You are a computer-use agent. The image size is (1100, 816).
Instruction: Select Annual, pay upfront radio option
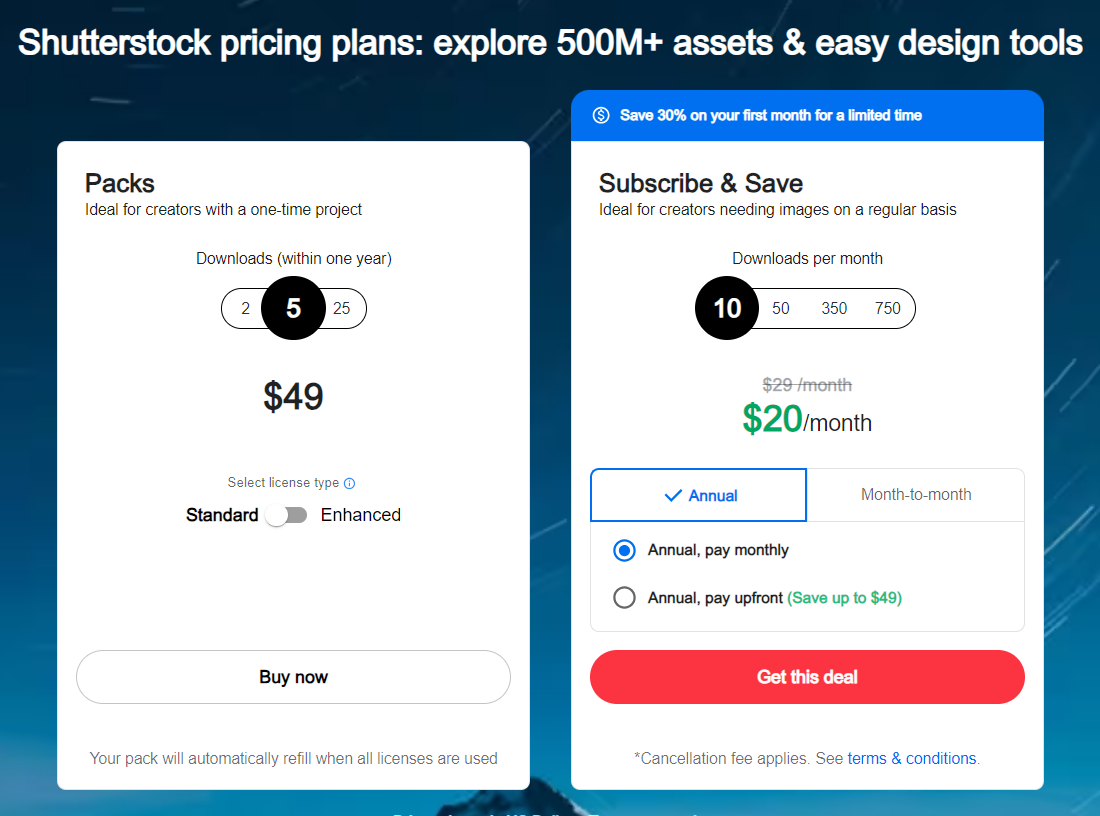(x=624, y=598)
